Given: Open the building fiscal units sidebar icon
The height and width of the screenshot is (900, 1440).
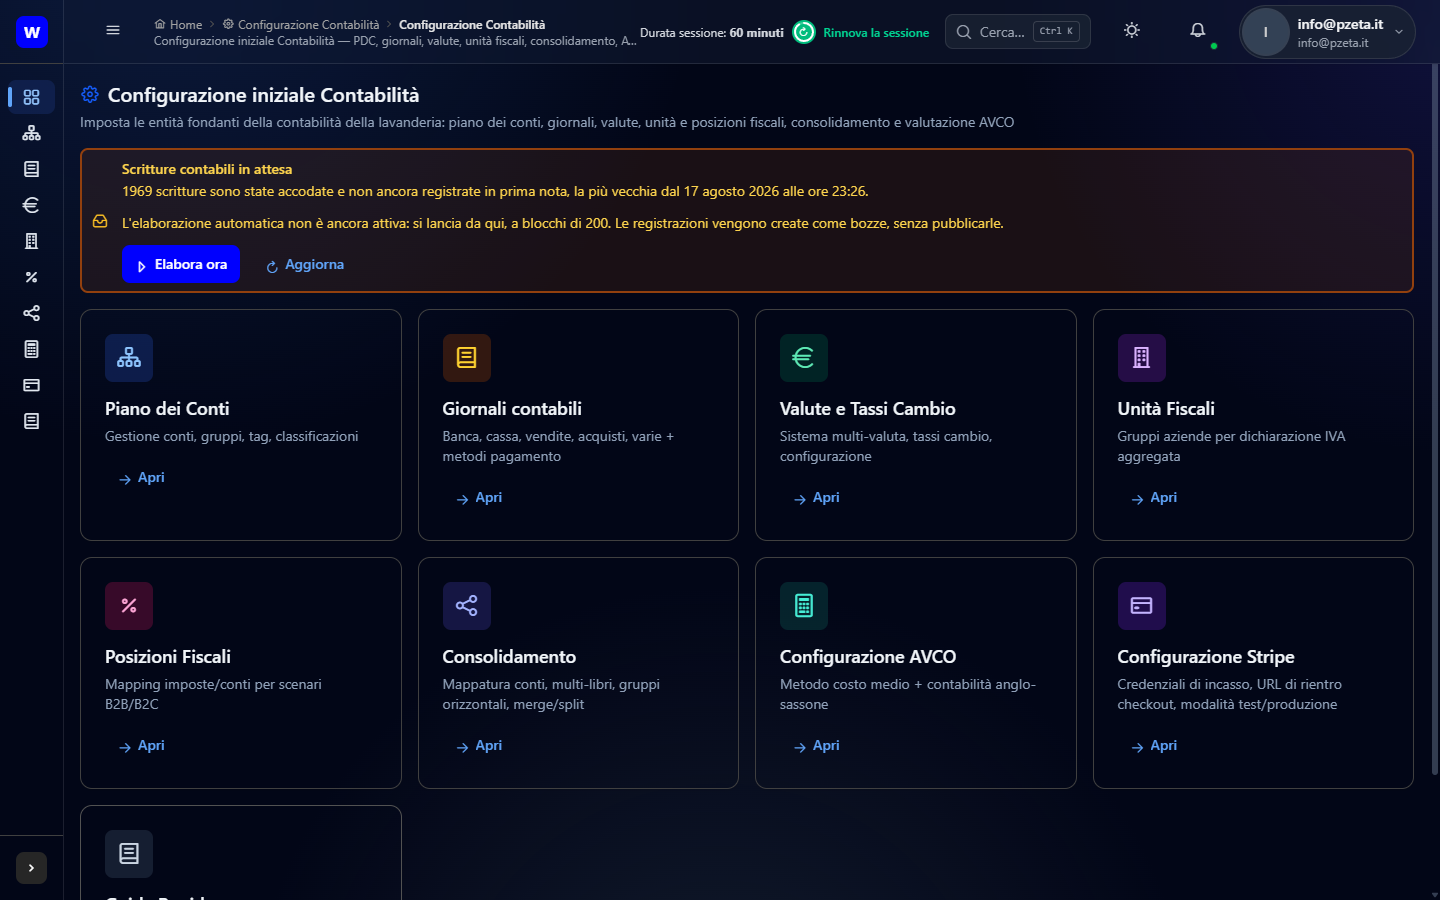Looking at the screenshot, I should [x=32, y=241].
